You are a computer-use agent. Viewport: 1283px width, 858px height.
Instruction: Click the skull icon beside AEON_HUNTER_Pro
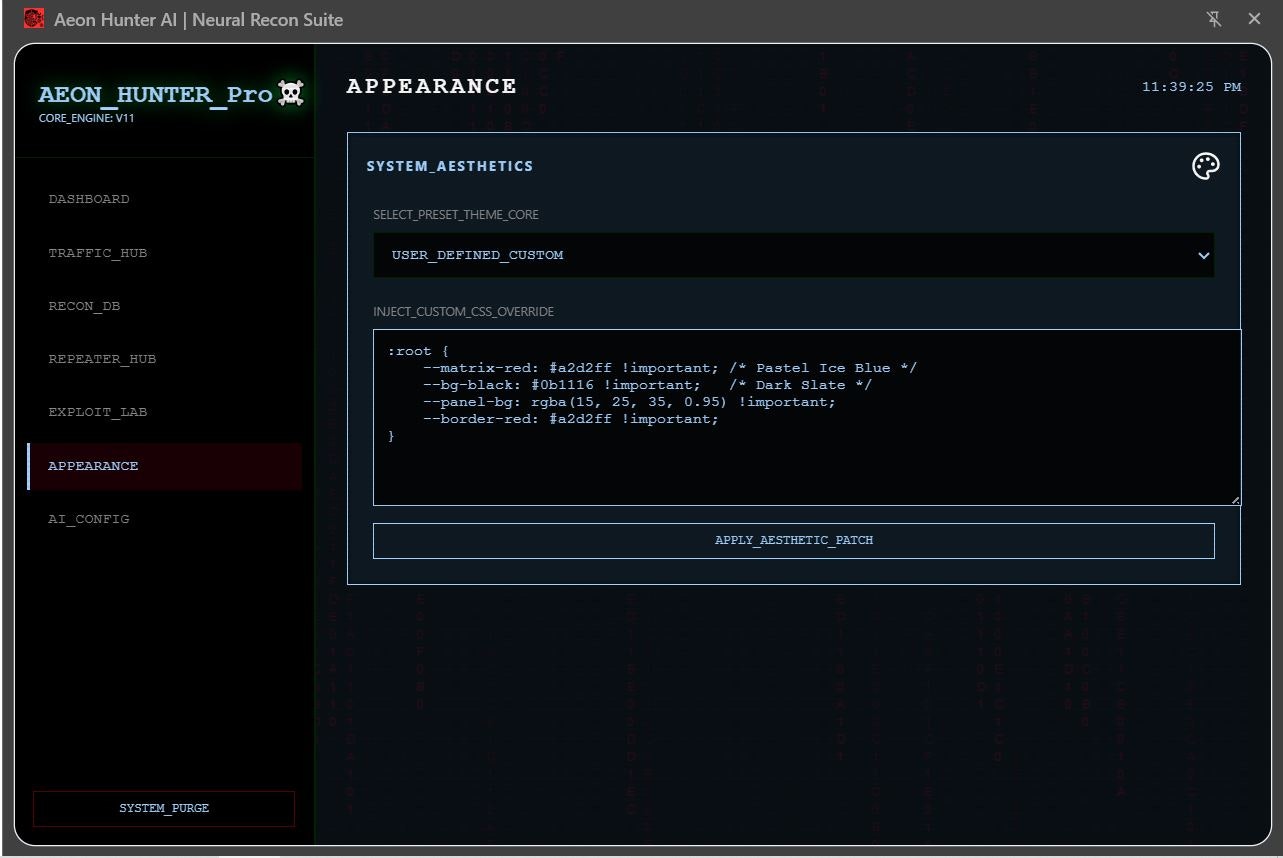click(289, 92)
